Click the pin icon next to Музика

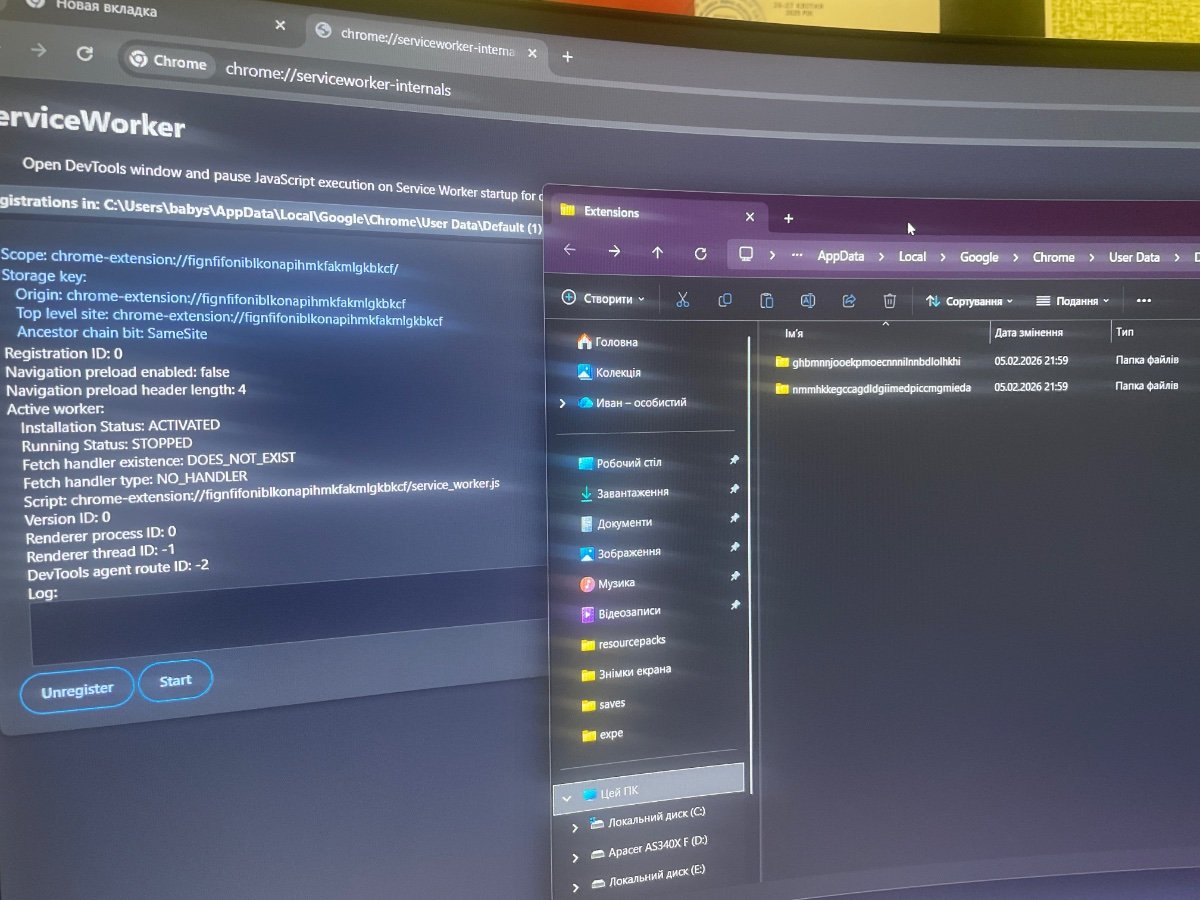734,576
